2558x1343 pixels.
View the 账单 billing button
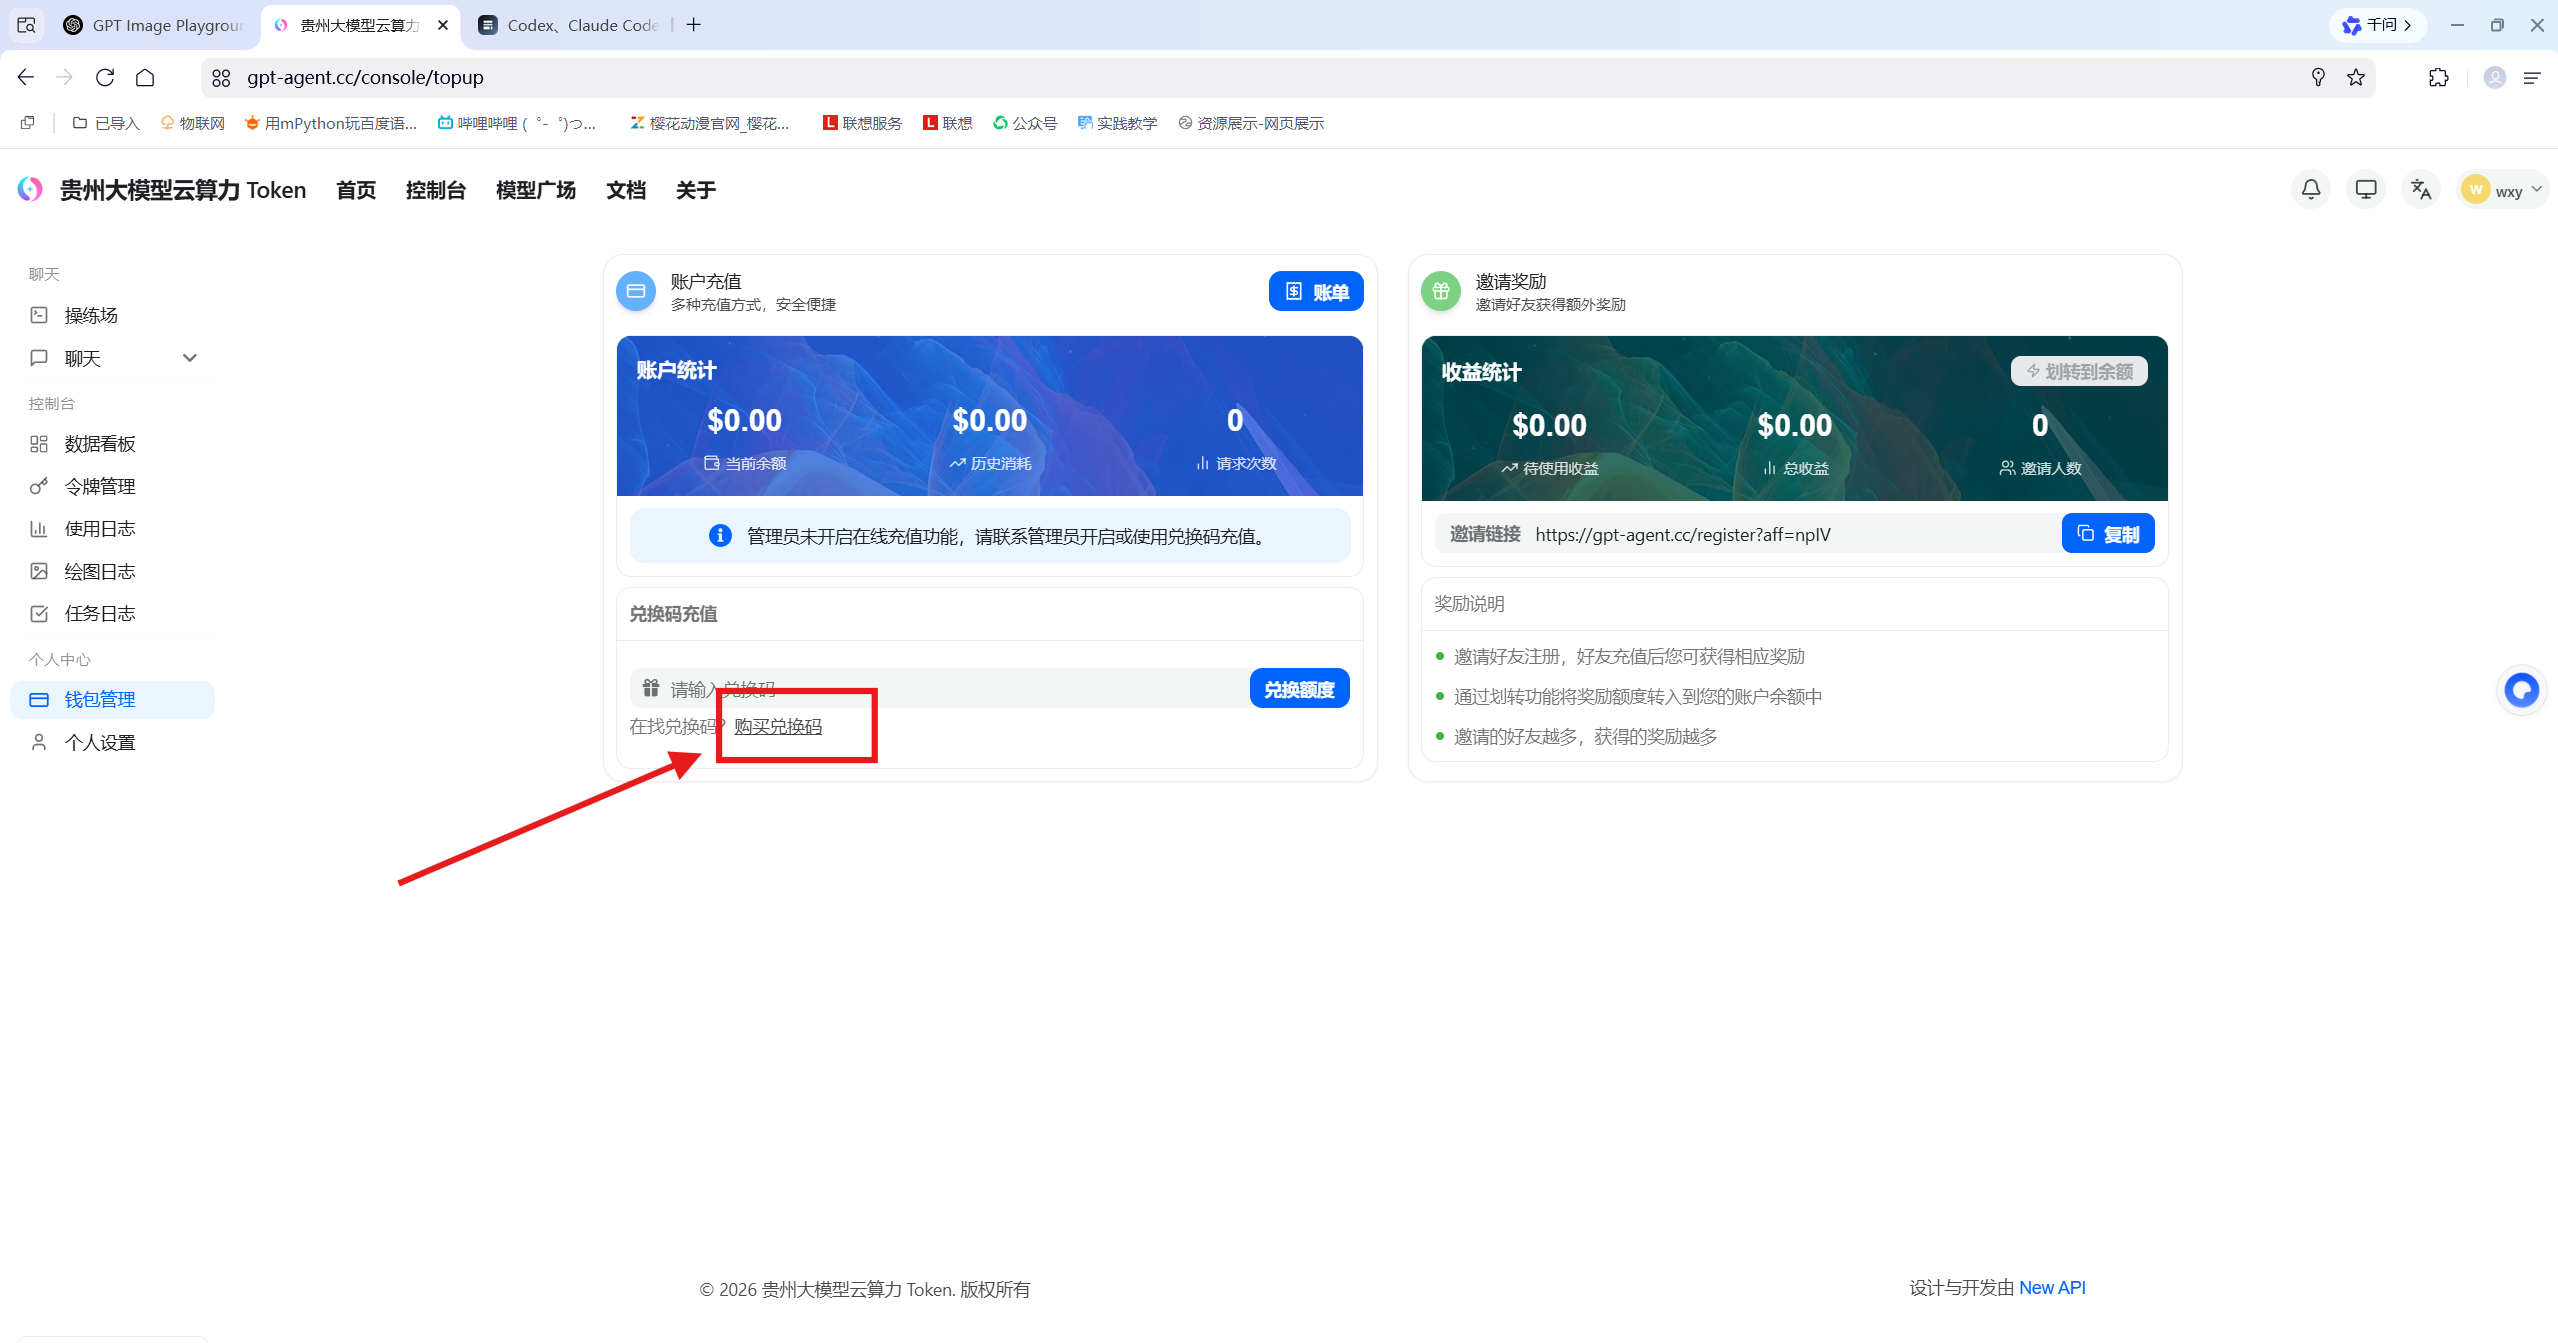point(1315,292)
